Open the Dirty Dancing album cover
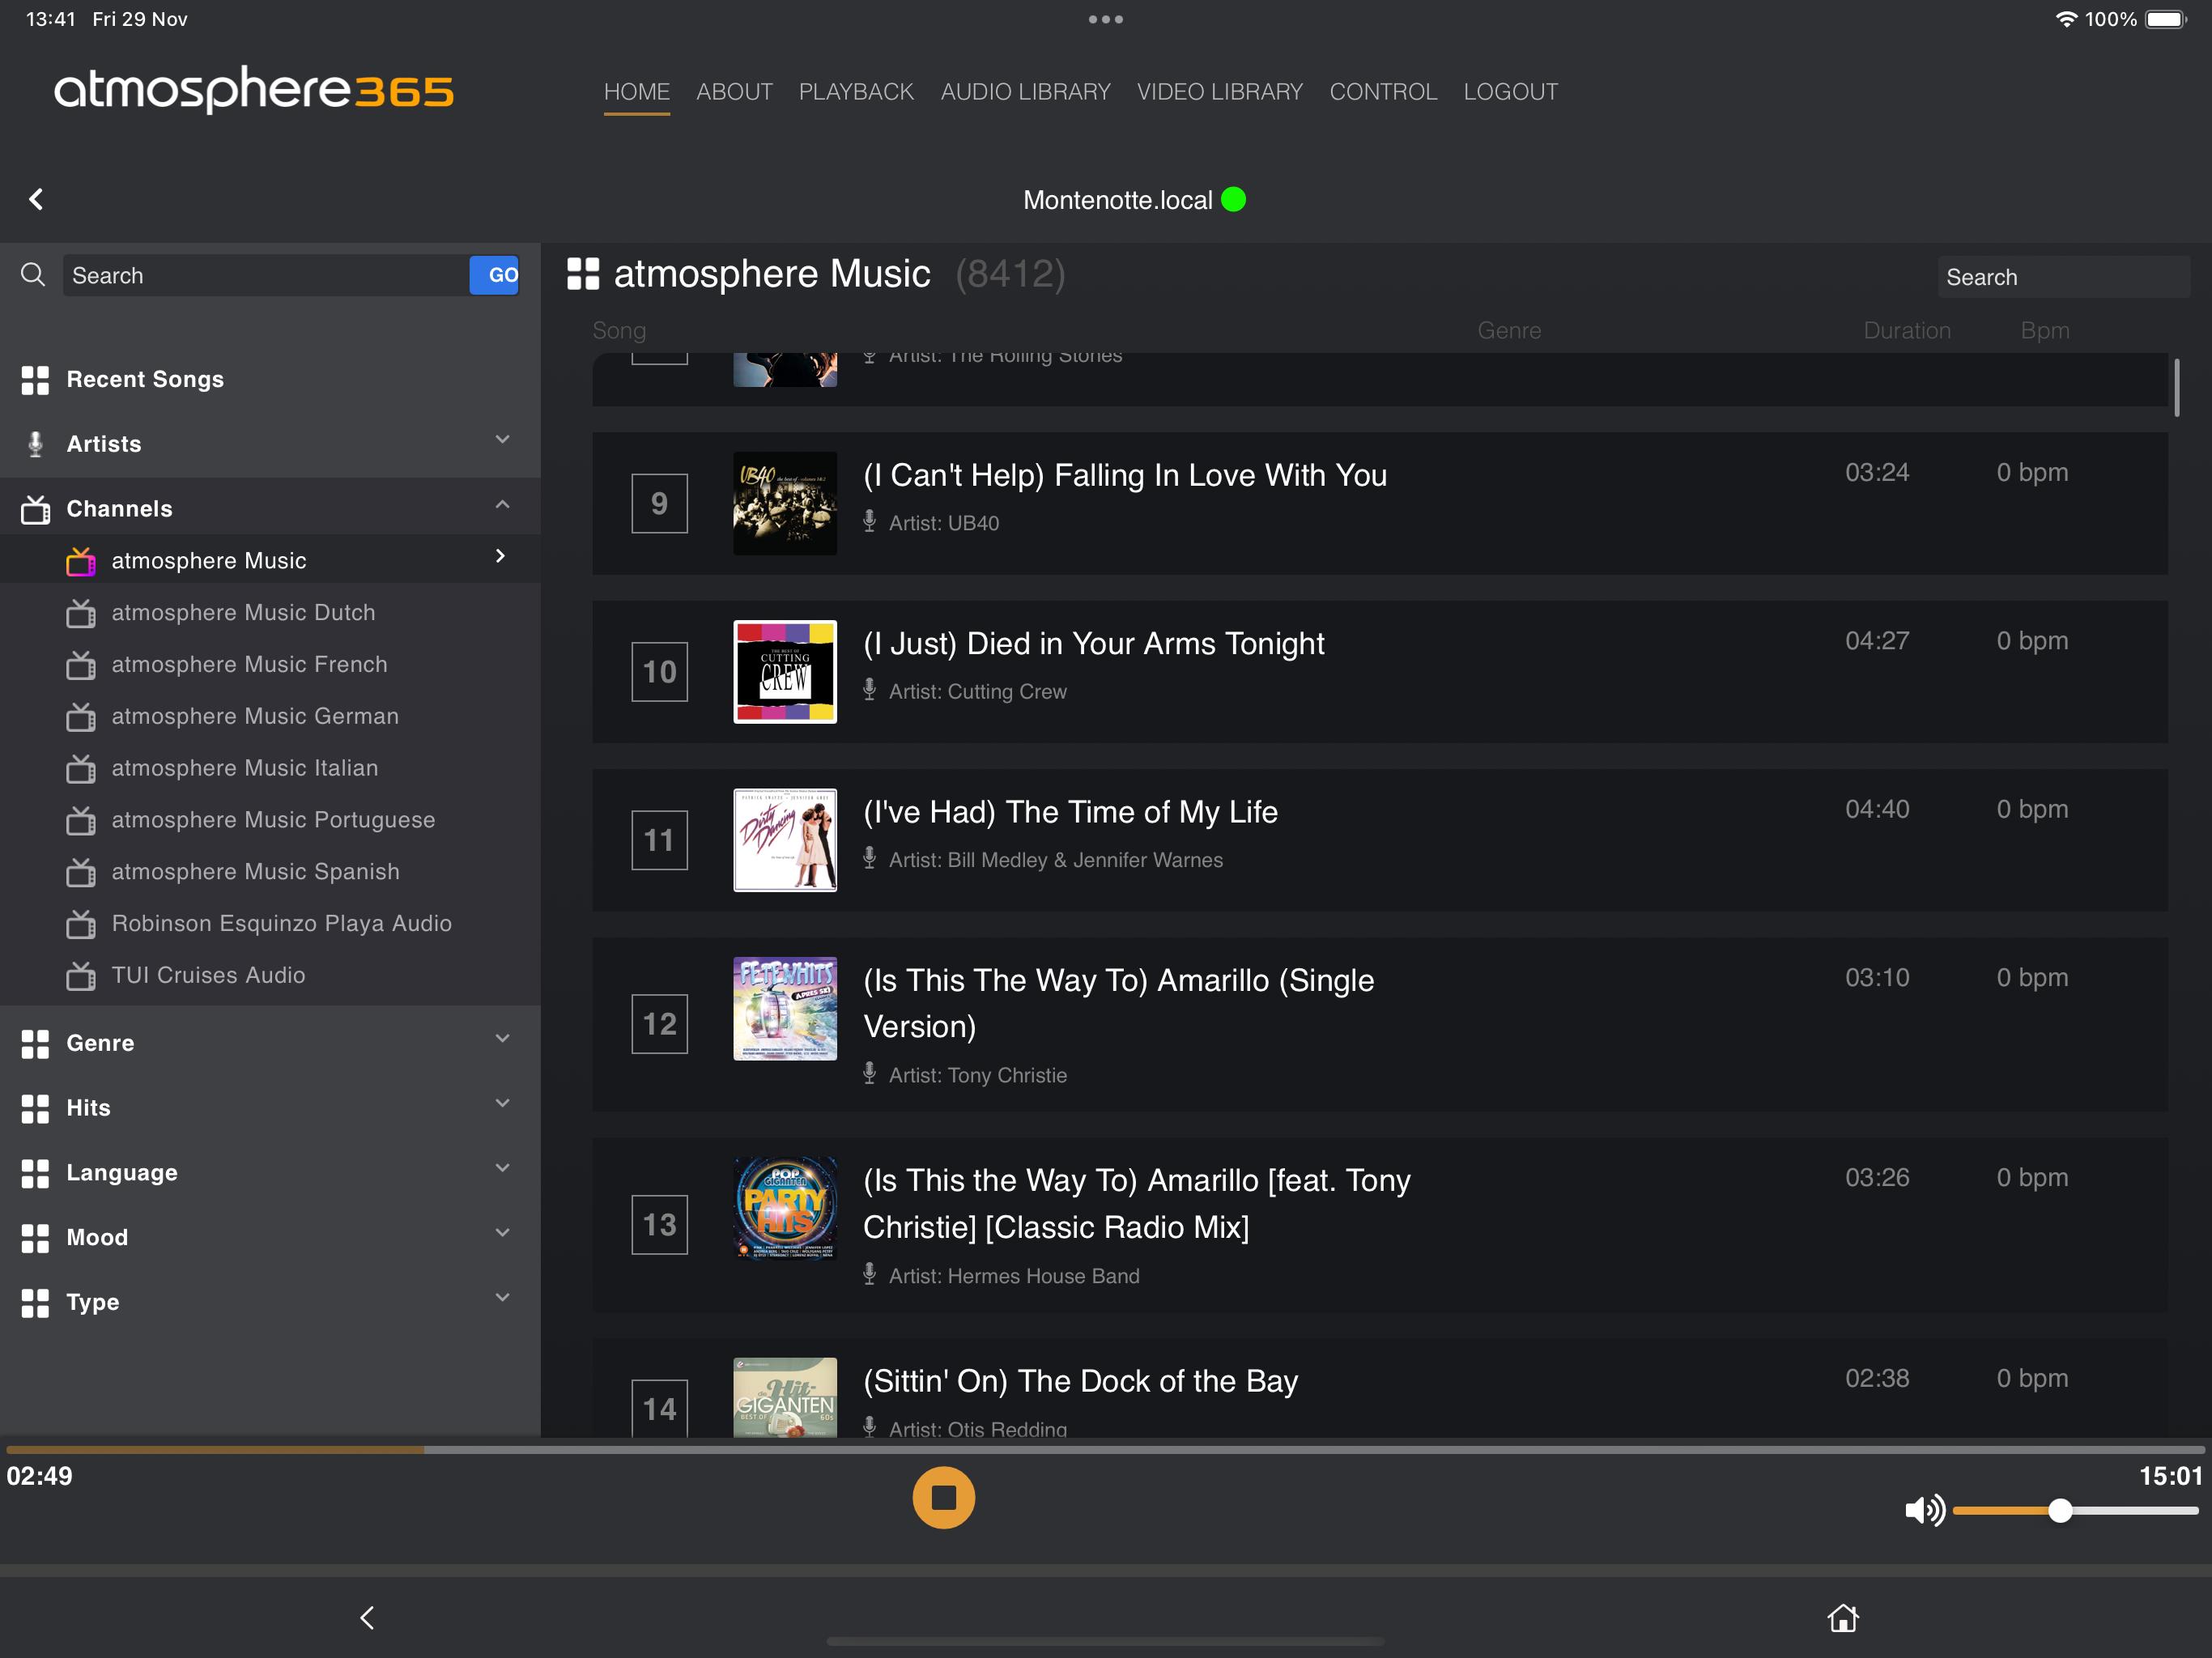This screenshot has height=1658, width=2212. coord(785,840)
